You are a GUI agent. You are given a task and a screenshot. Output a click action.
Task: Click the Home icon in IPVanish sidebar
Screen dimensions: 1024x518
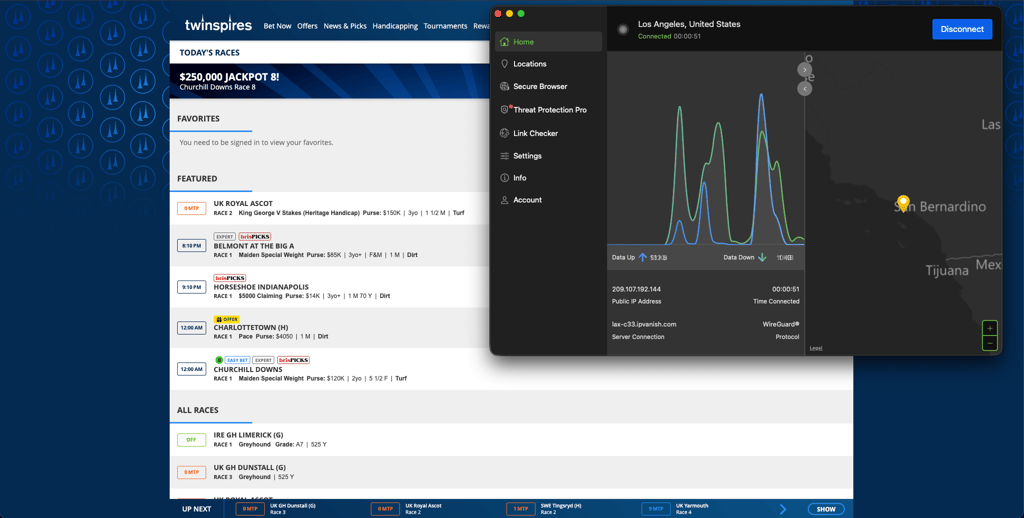pos(504,42)
